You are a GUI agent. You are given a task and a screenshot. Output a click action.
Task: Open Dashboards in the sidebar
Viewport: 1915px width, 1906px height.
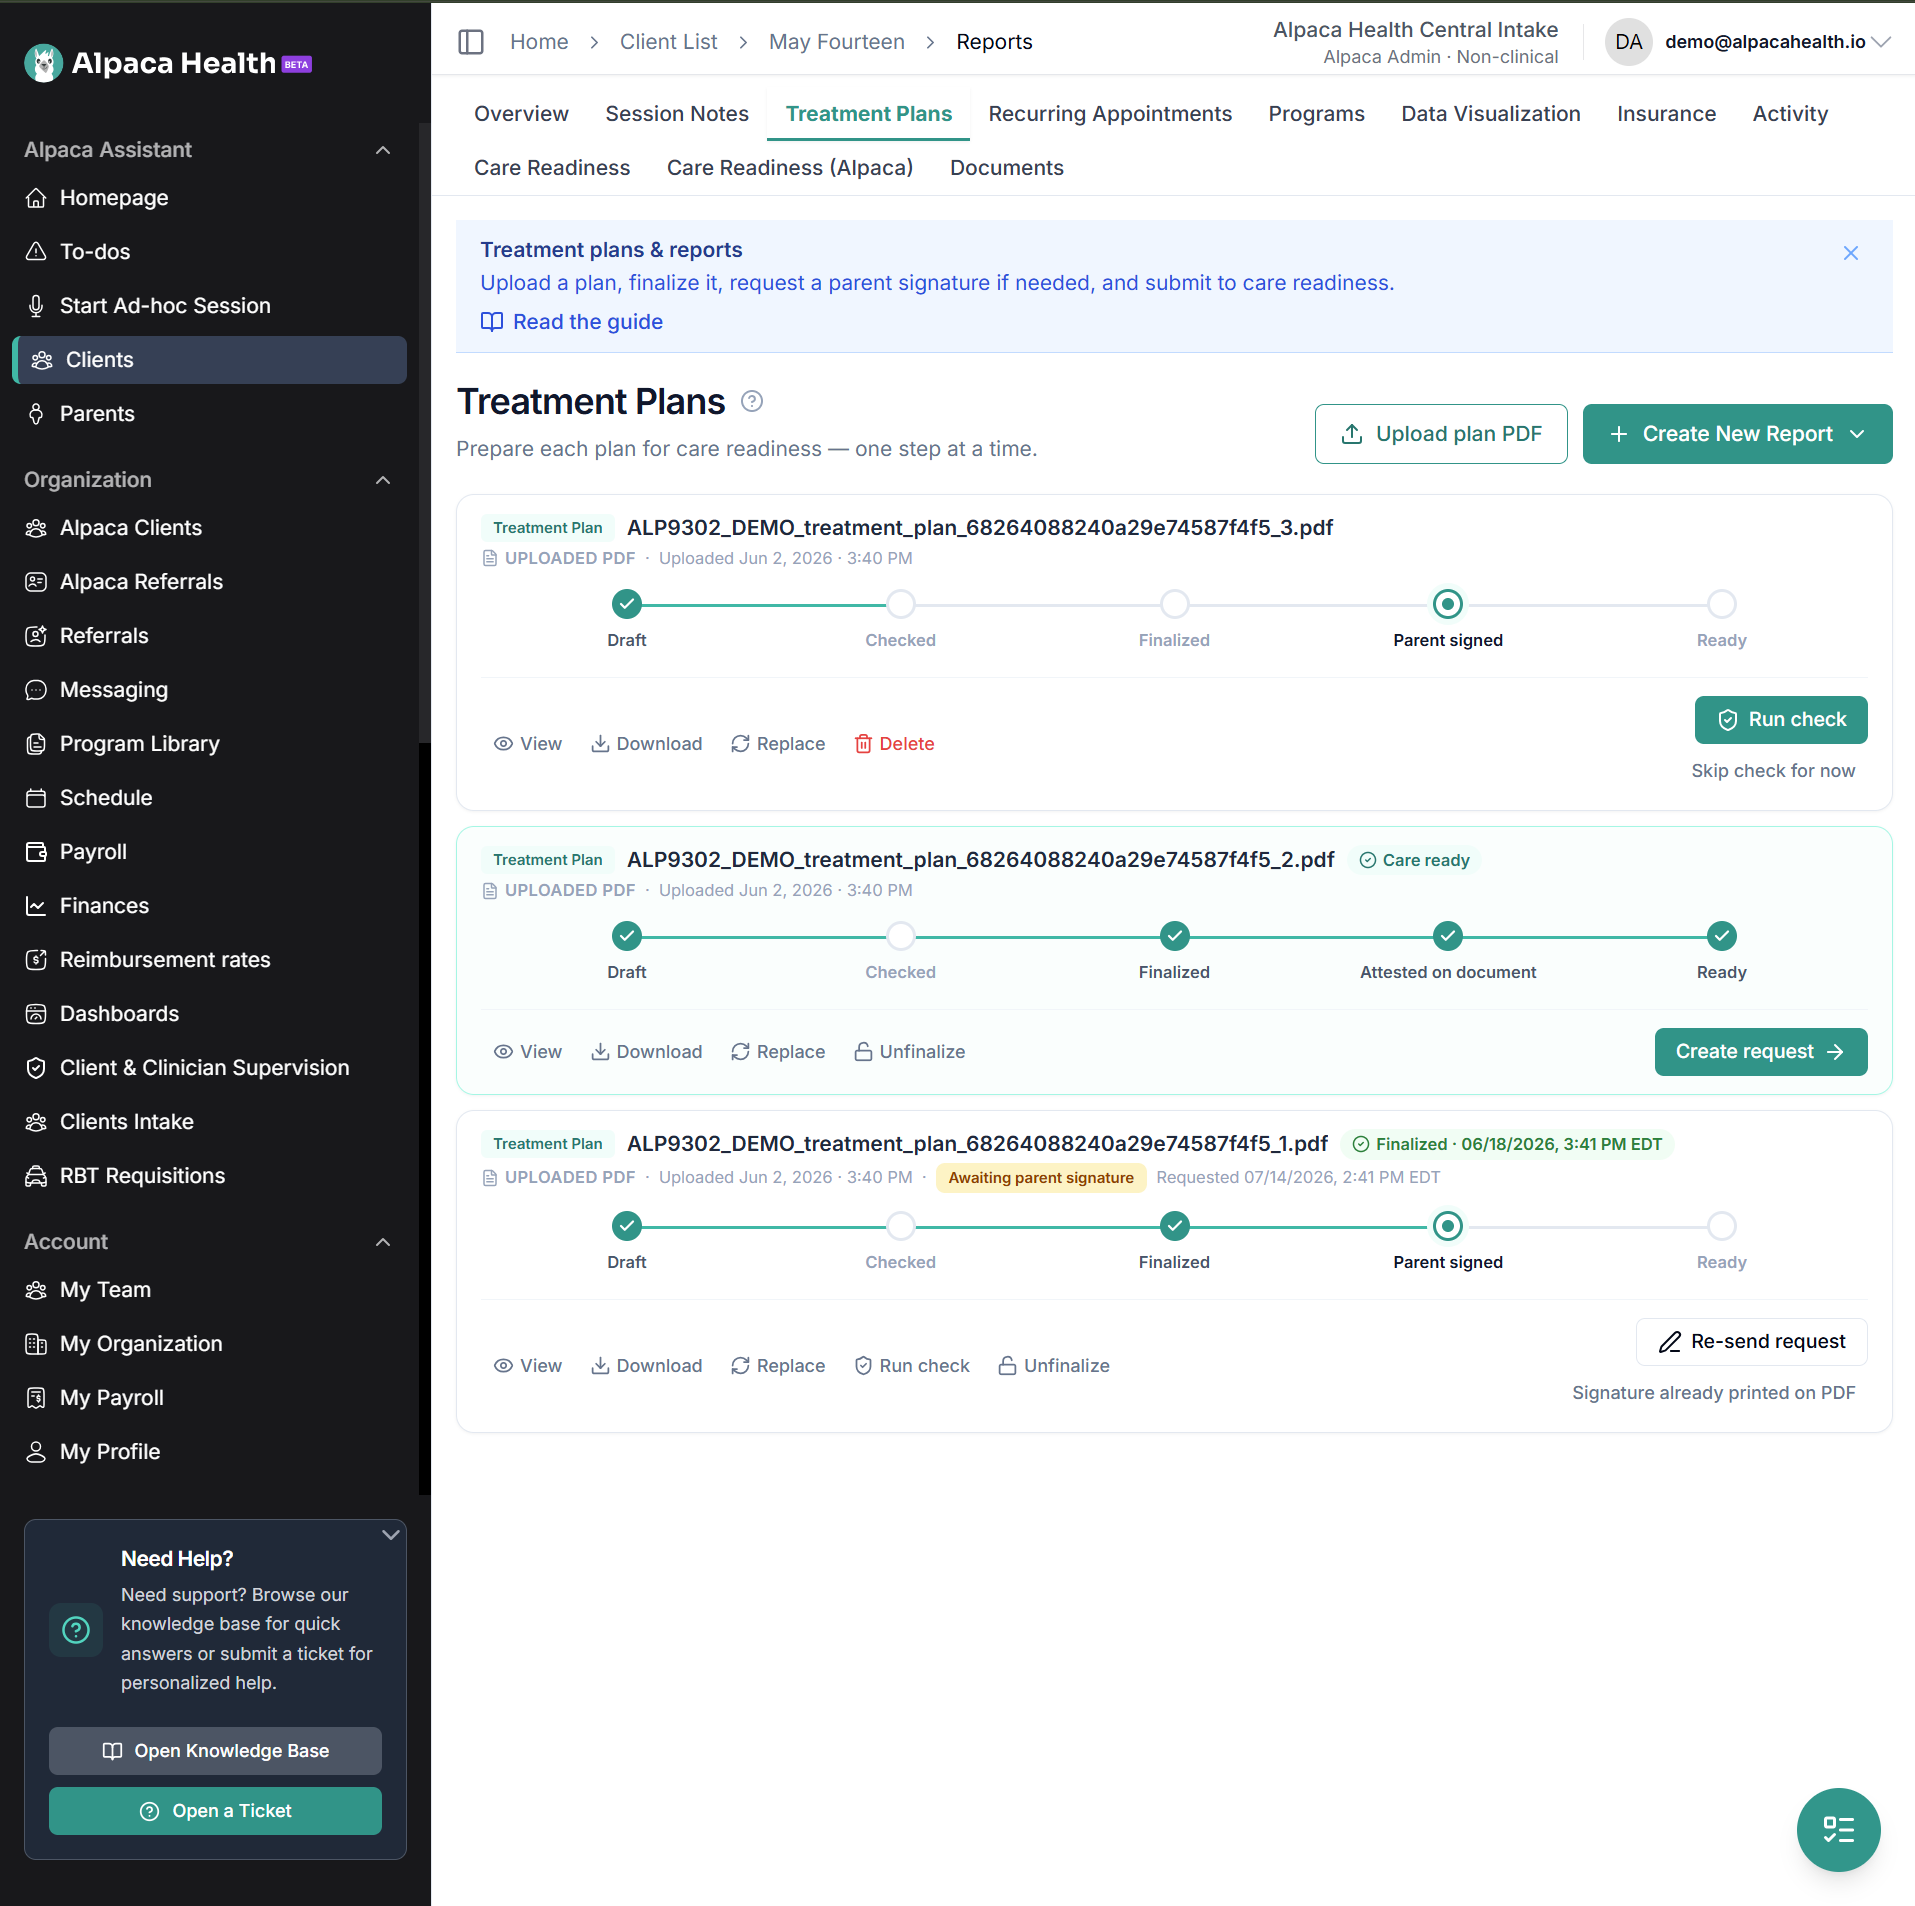click(x=119, y=1014)
